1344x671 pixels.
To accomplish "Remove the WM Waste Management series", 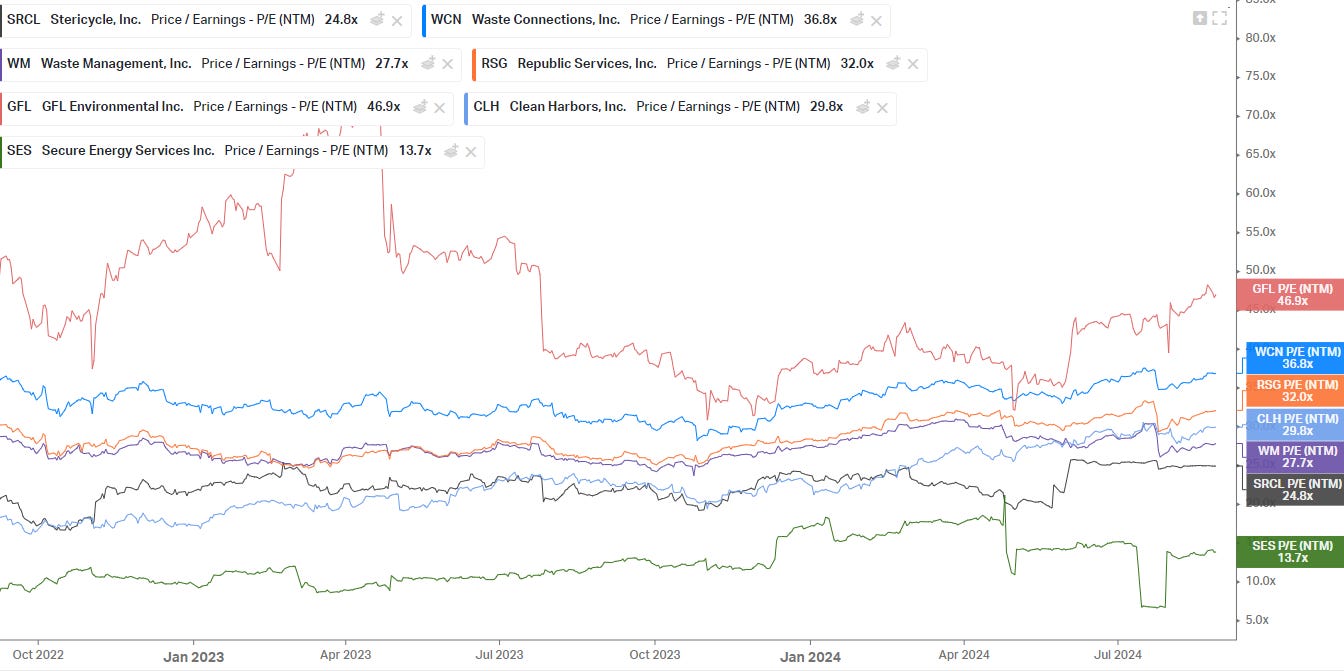I will 447,64.
